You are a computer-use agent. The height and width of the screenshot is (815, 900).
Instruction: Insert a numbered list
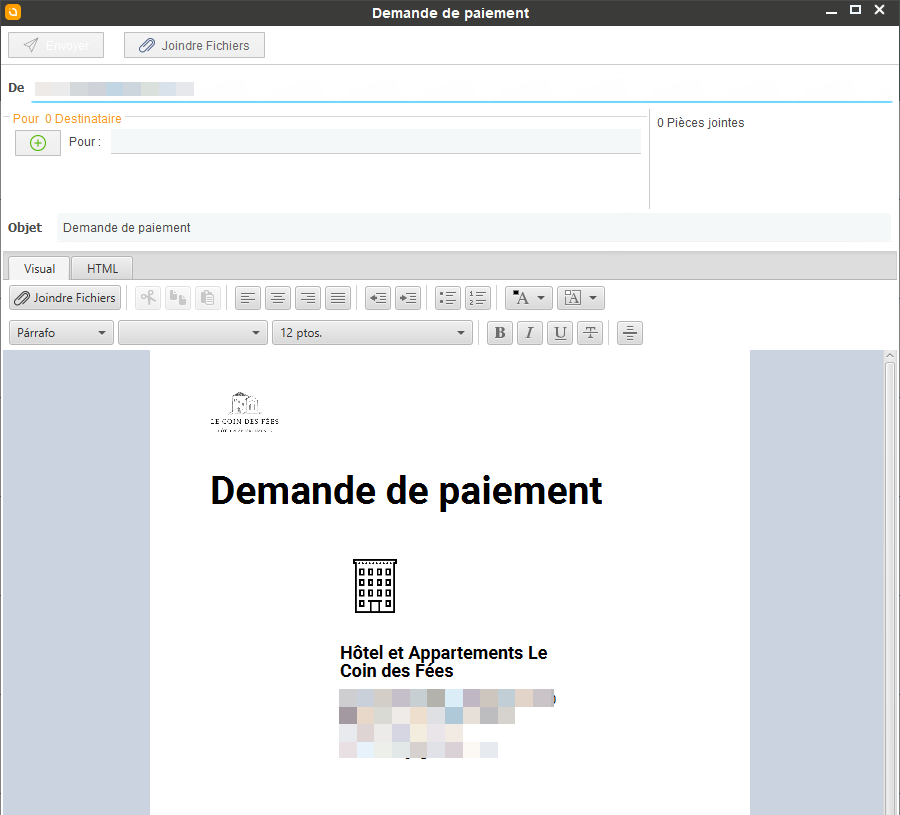coord(477,297)
